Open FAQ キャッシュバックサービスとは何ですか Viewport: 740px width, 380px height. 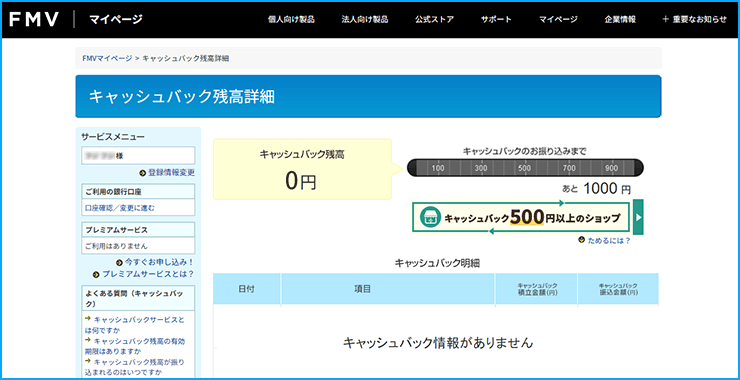pyautogui.click(x=134, y=325)
